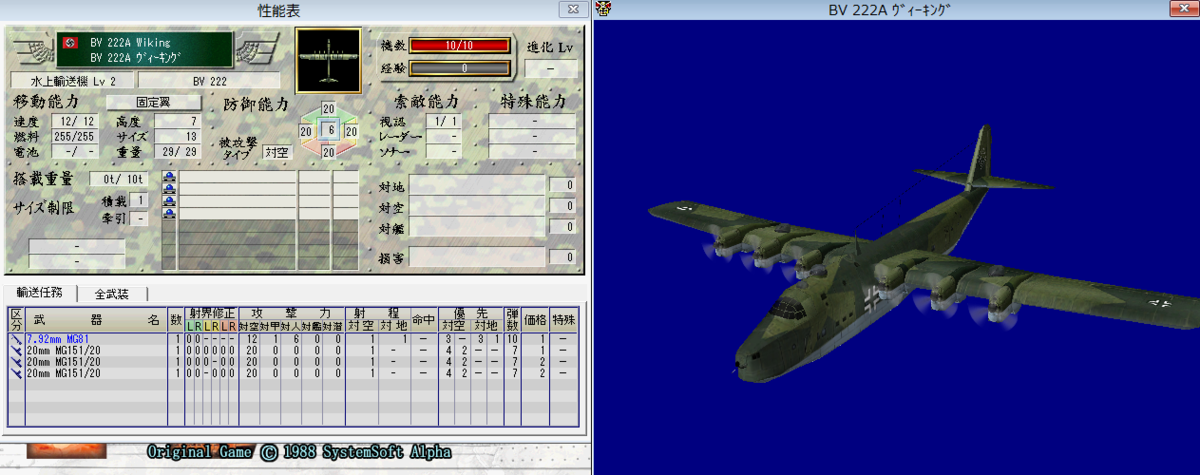Image resolution: width=1200 pixels, height=475 pixels.
Task: Click the 機数 10/10 red gauge
Action: point(459,45)
